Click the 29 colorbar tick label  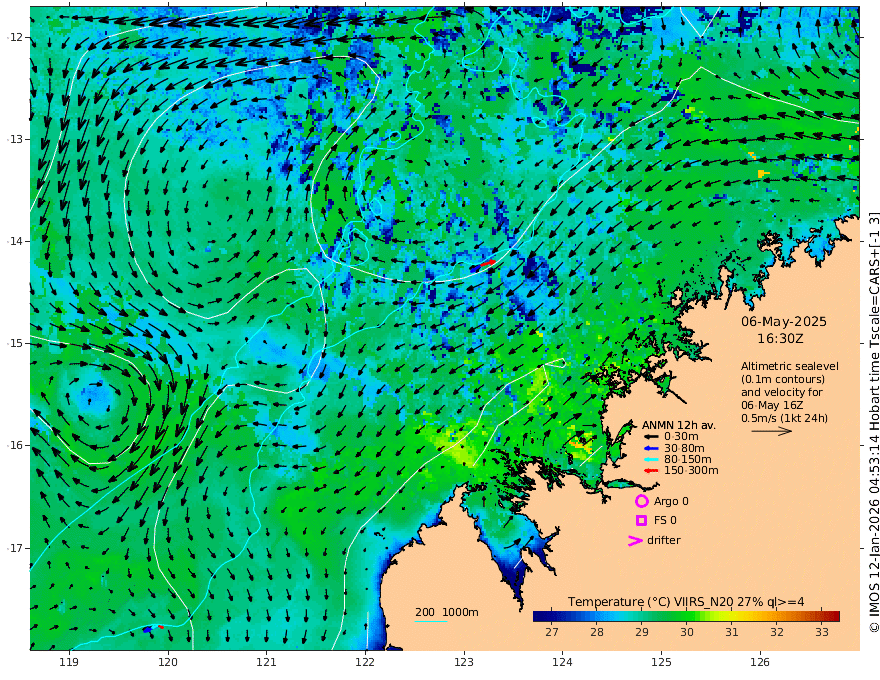tap(641, 632)
